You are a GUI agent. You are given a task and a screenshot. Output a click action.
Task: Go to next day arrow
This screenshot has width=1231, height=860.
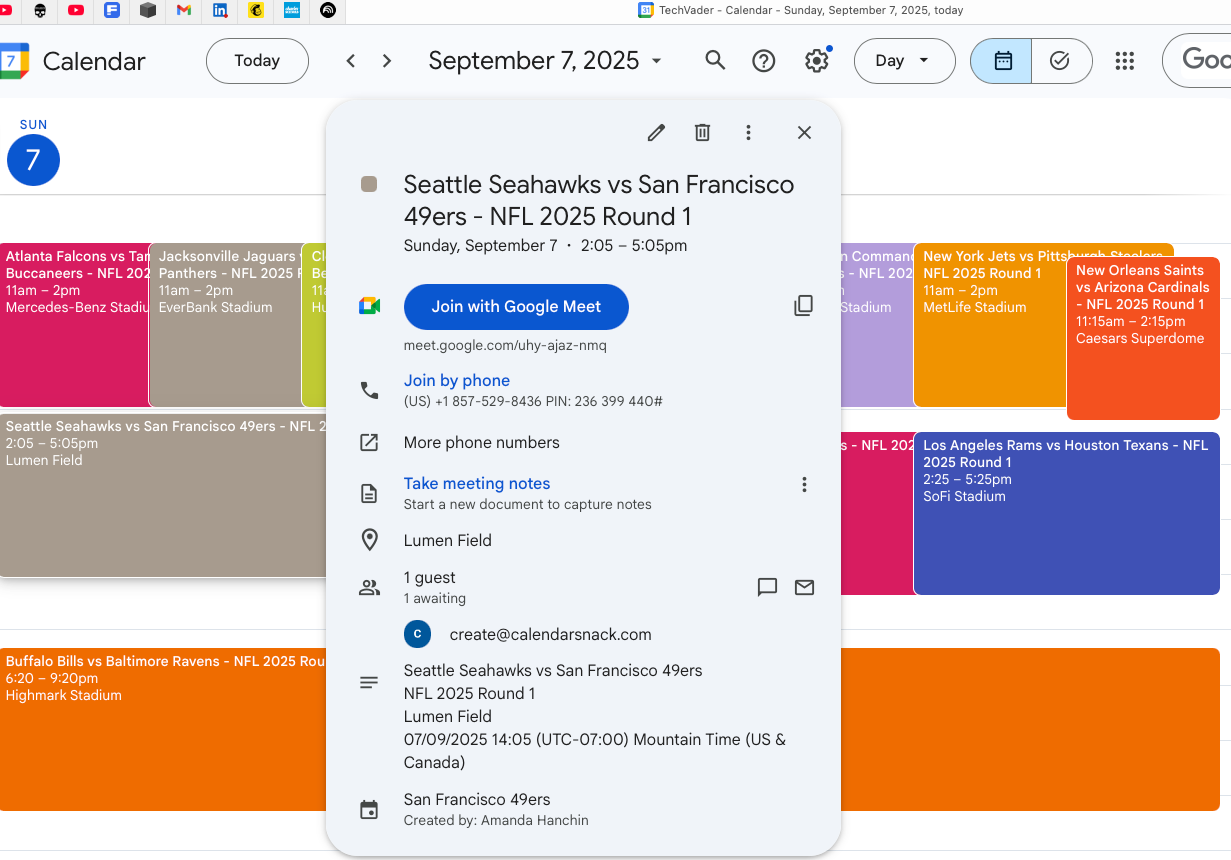[x=387, y=61]
